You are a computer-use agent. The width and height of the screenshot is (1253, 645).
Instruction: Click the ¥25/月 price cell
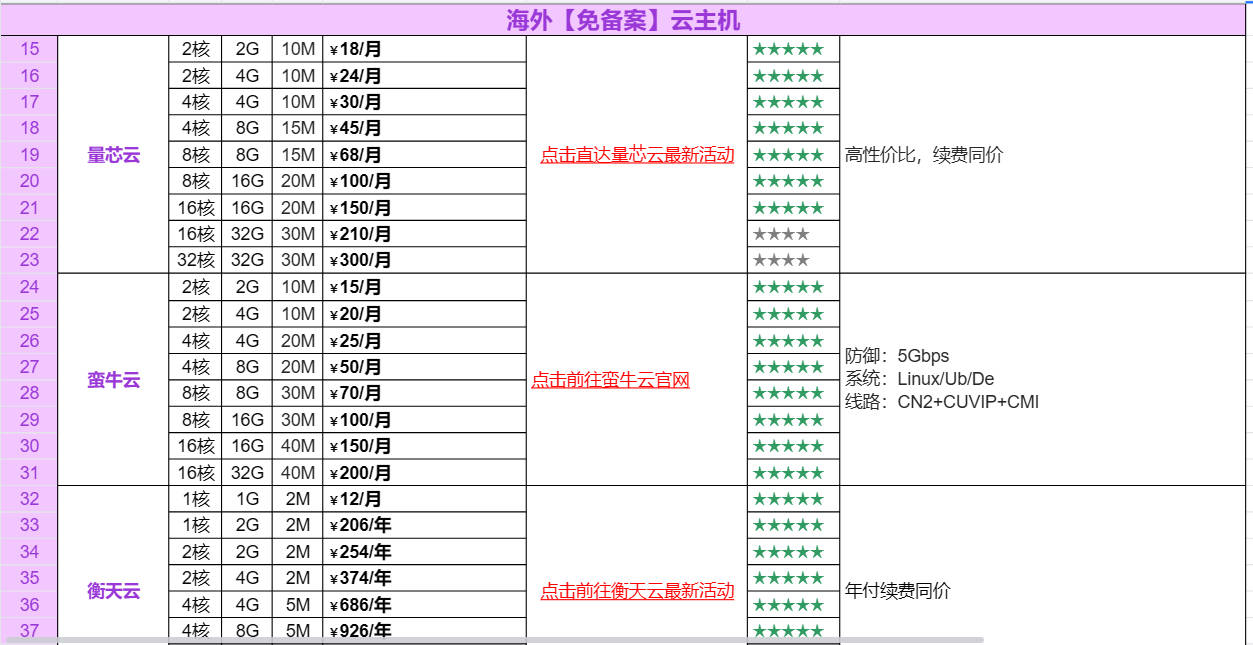click(x=424, y=340)
